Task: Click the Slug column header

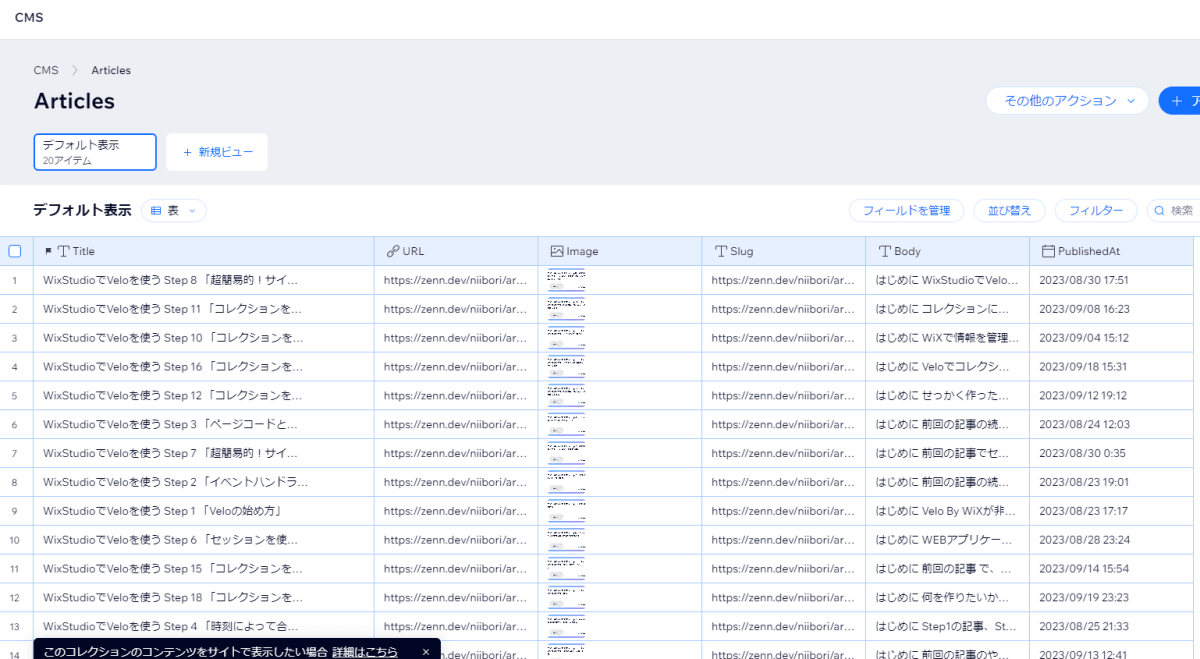Action: click(784, 251)
